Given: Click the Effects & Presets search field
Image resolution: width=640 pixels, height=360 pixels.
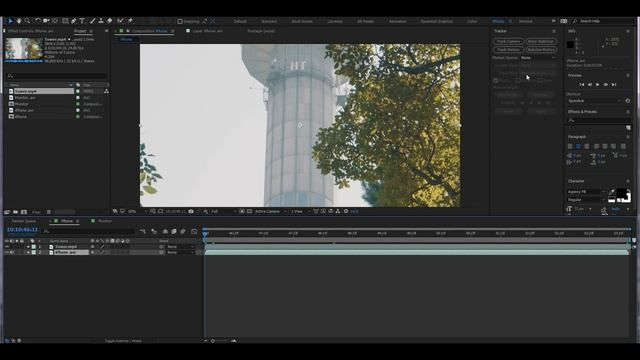Looking at the screenshot, I should pos(598,120).
